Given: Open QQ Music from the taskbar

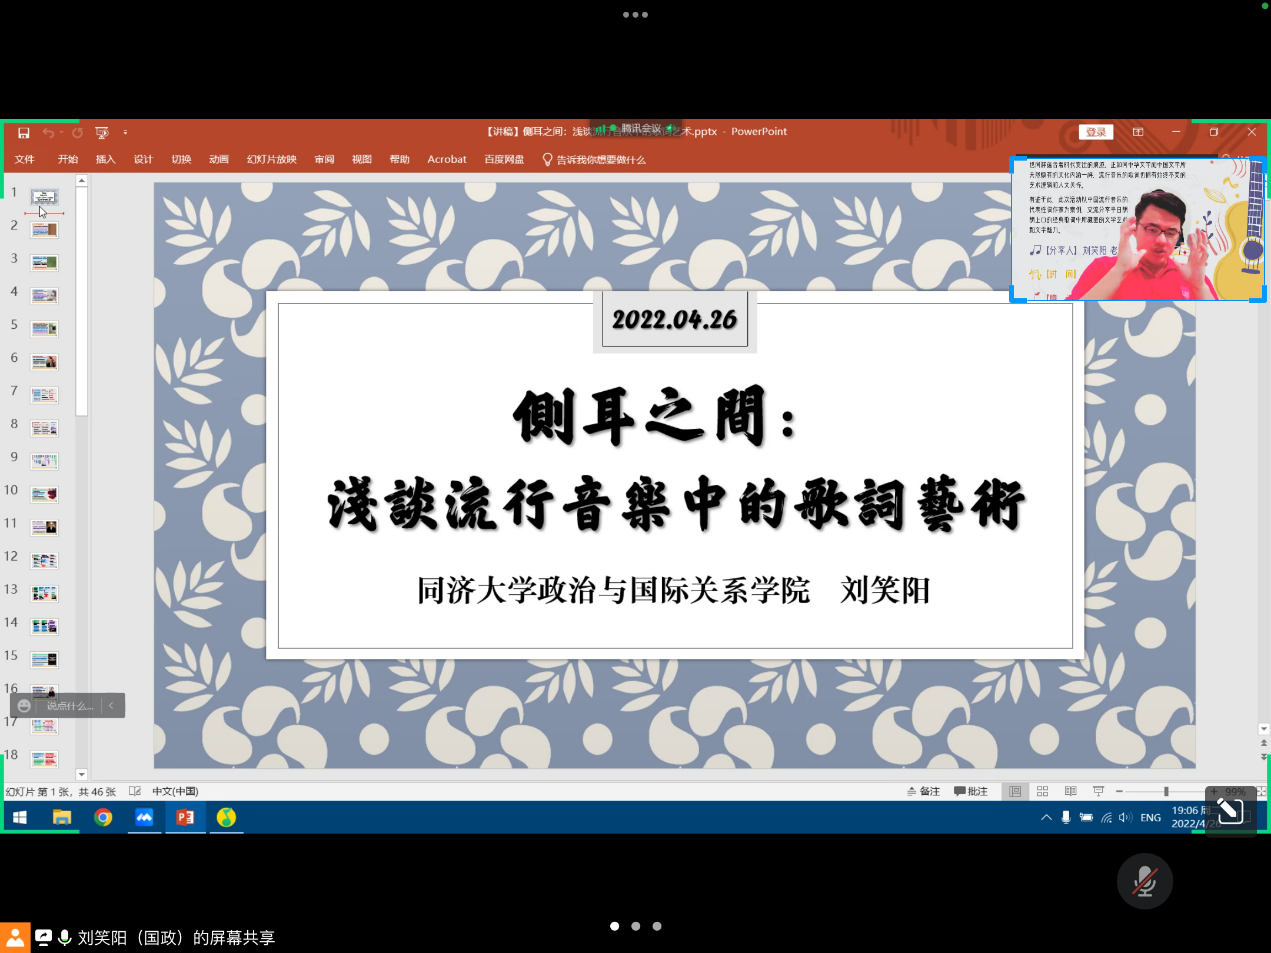Looking at the screenshot, I should 226,817.
